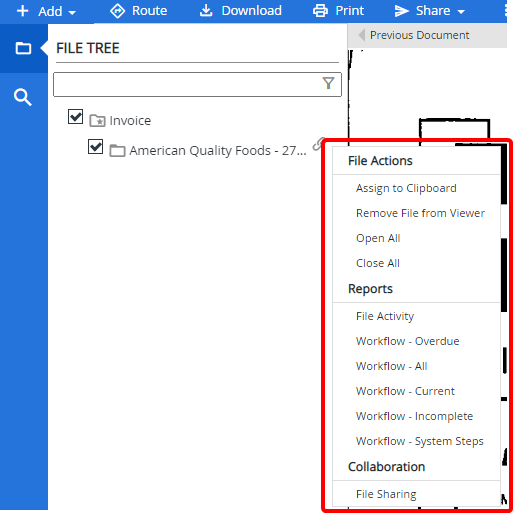Image resolution: width=521 pixels, height=521 pixels.
Task: Expand the Add dropdown menu
Action: (x=46, y=11)
